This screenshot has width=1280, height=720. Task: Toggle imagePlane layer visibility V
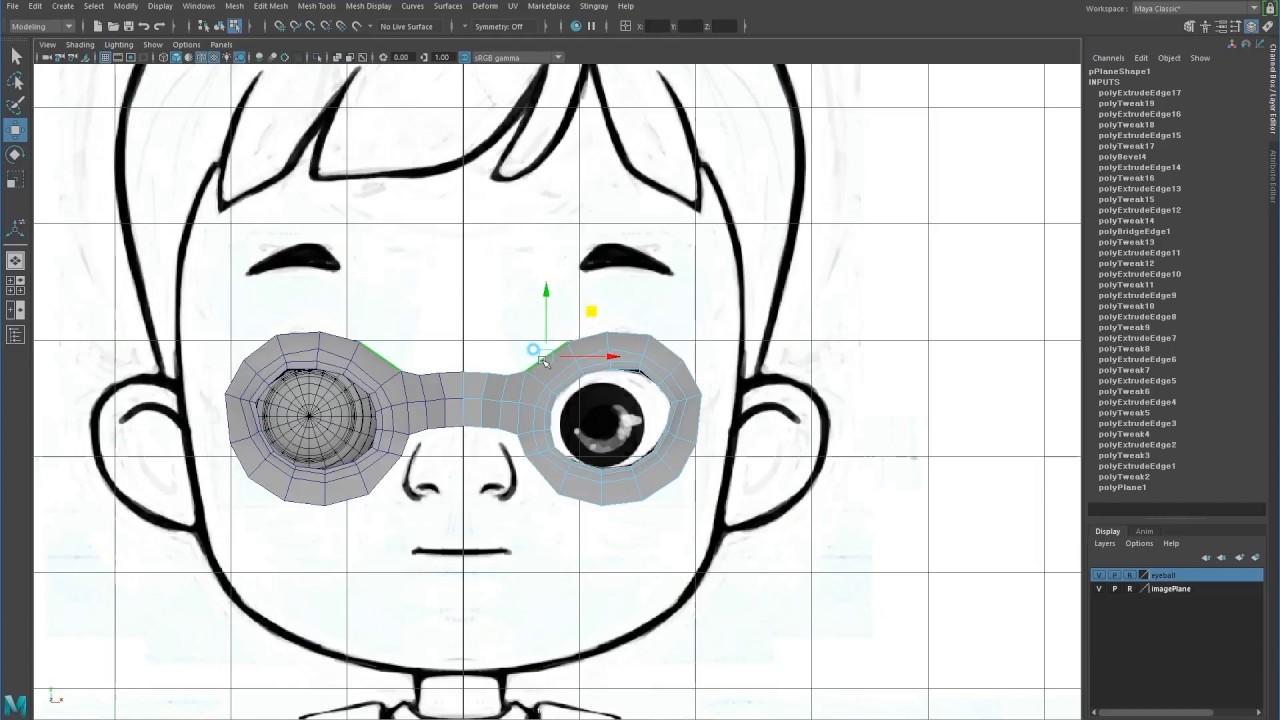pos(1099,589)
